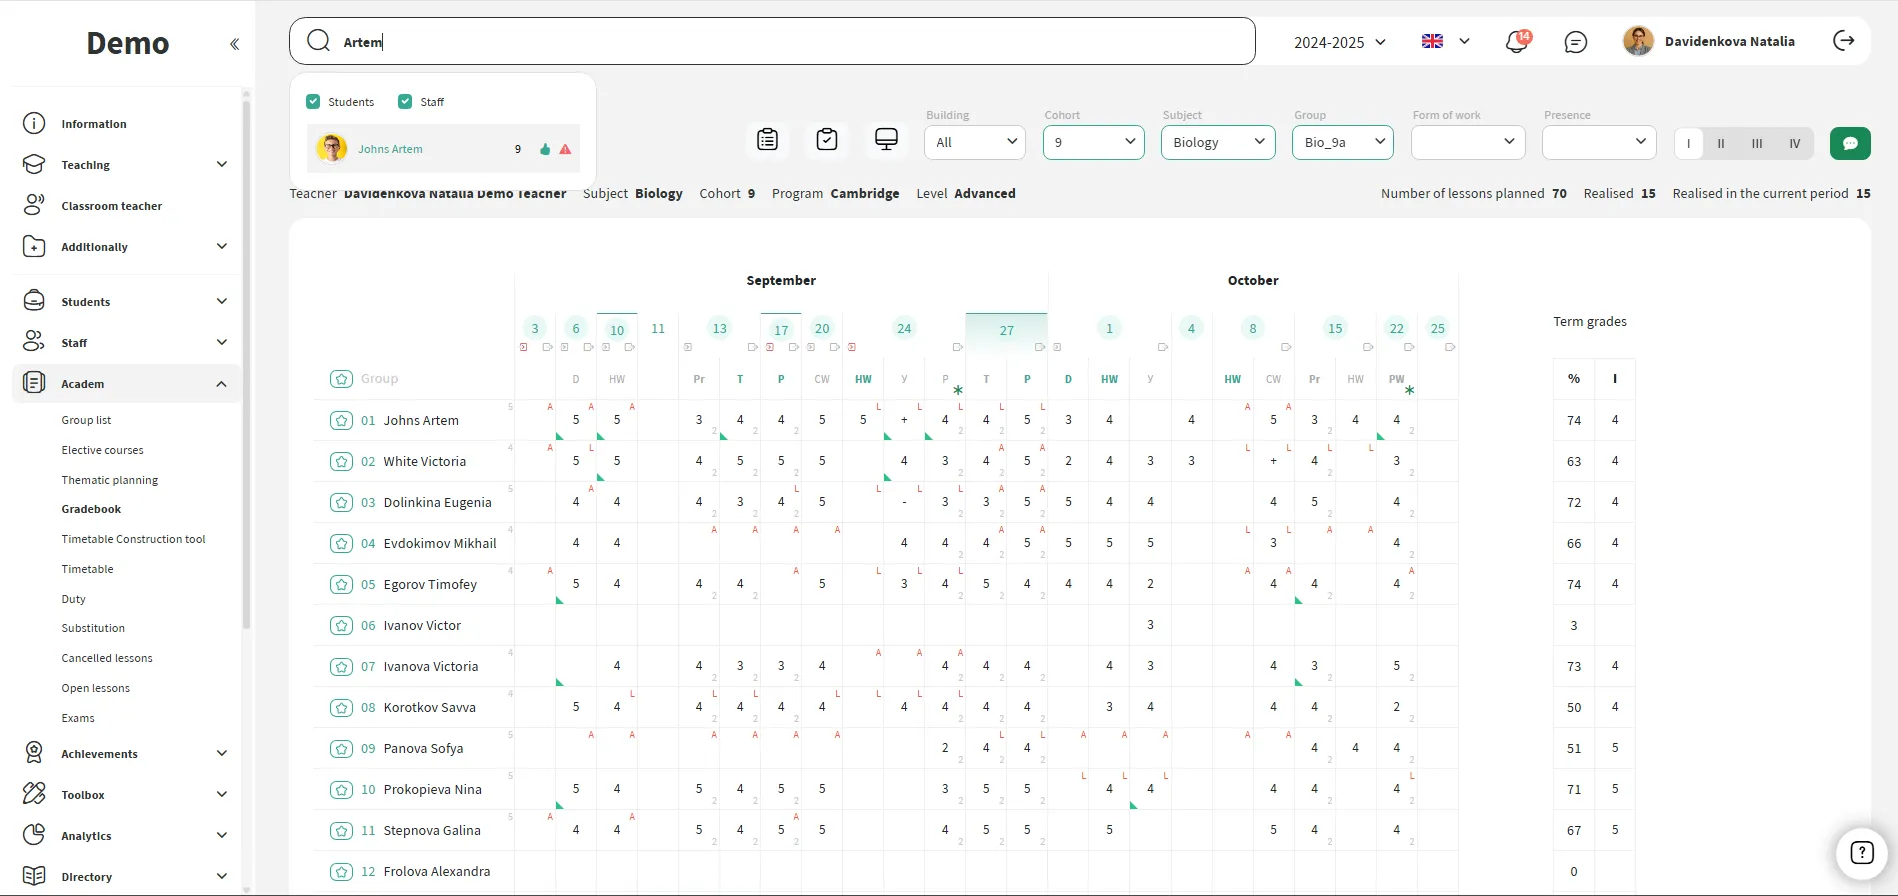Open the monitor display icon in toolbar
This screenshot has width=1898, height=896.
pos(886,140)
